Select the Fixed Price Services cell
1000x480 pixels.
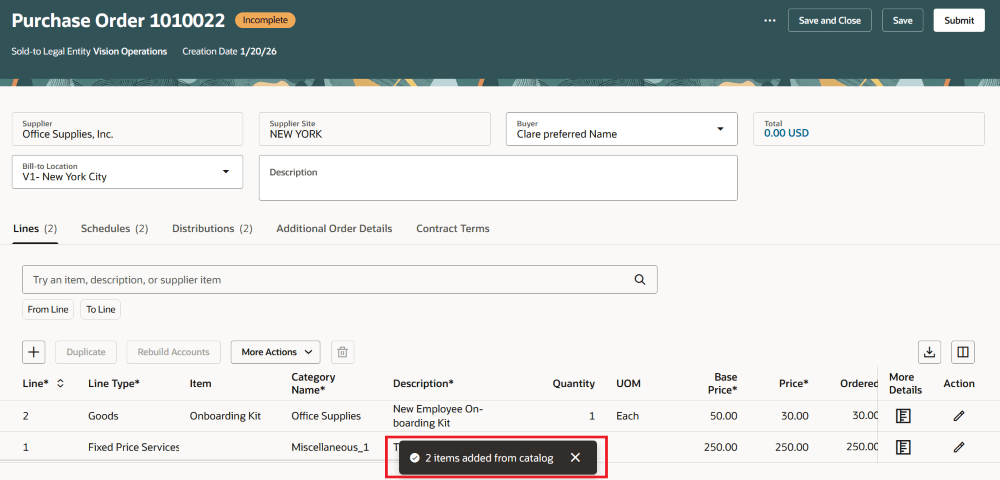tap(133, 447)
